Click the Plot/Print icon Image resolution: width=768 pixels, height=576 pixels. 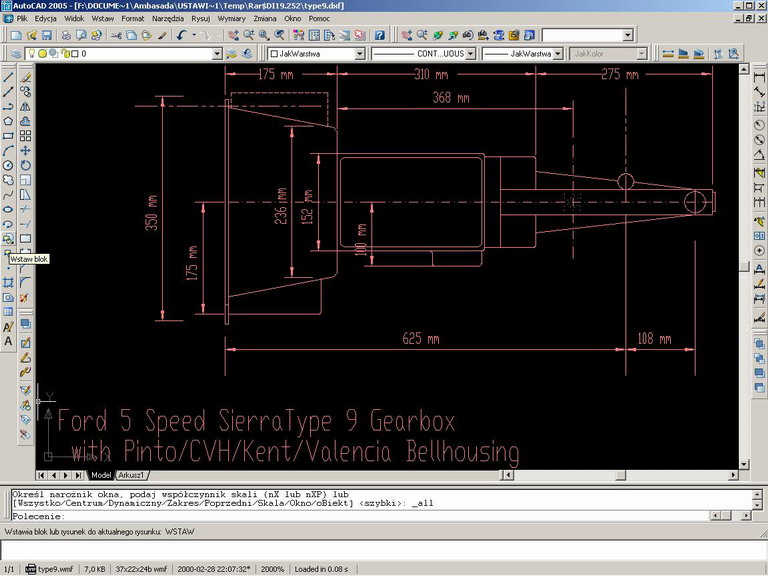(x=66, y=35)
